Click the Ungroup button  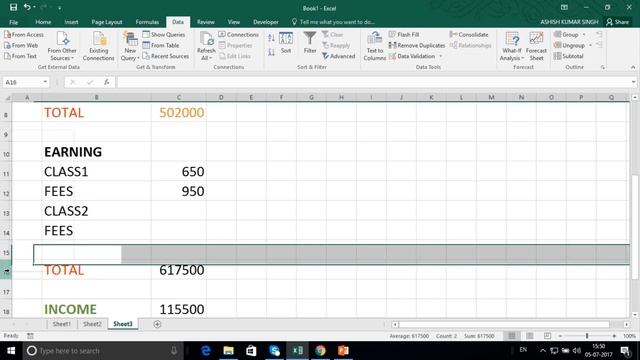(x=569, y=45)
